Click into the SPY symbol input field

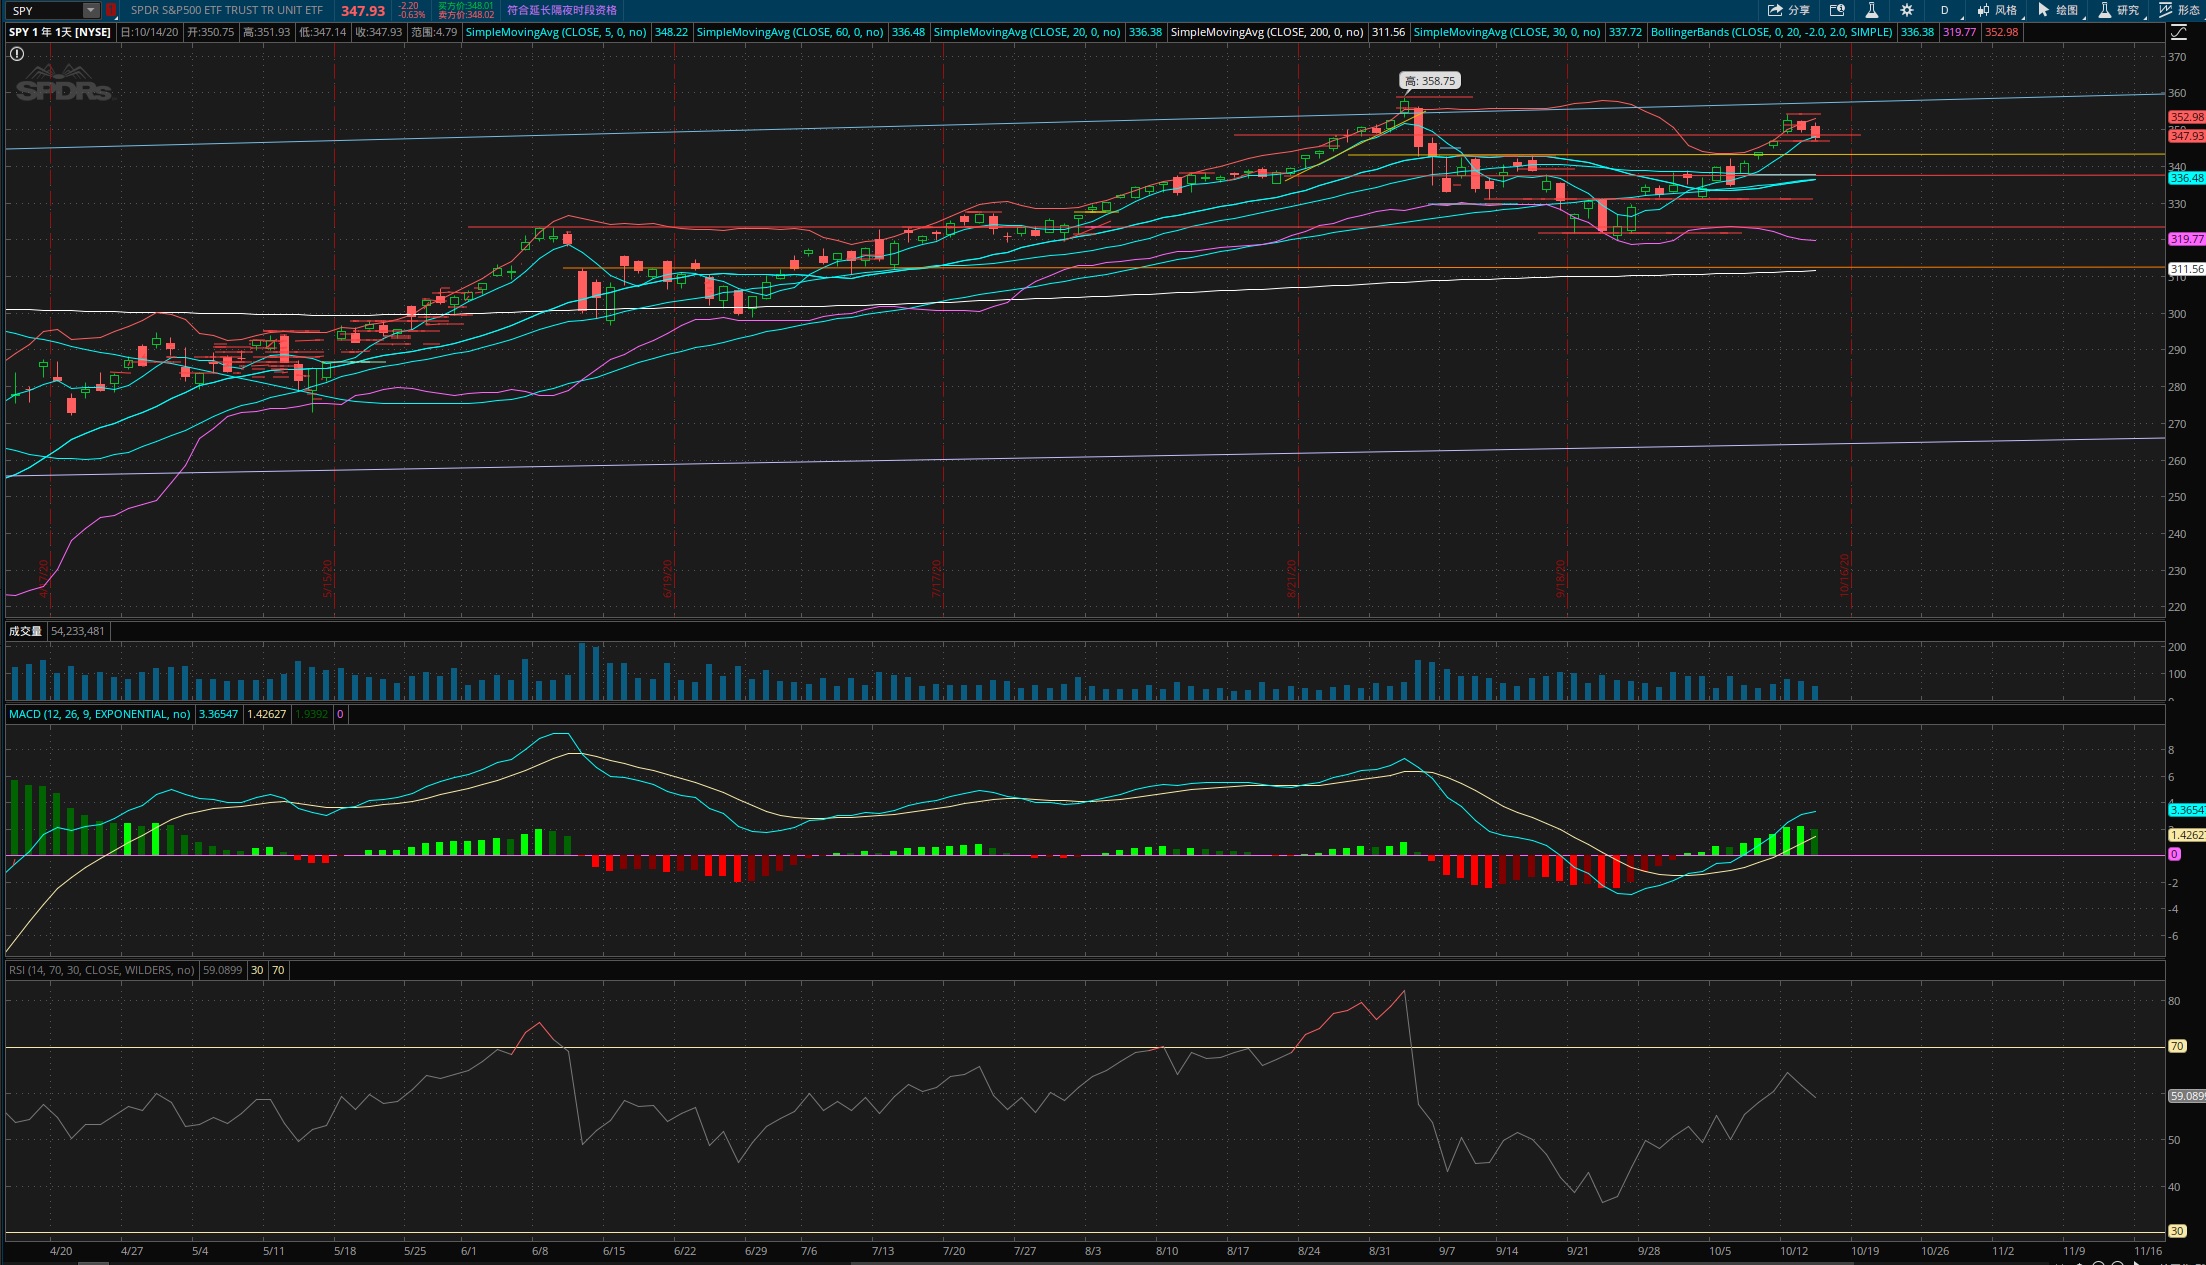[44, 10]
